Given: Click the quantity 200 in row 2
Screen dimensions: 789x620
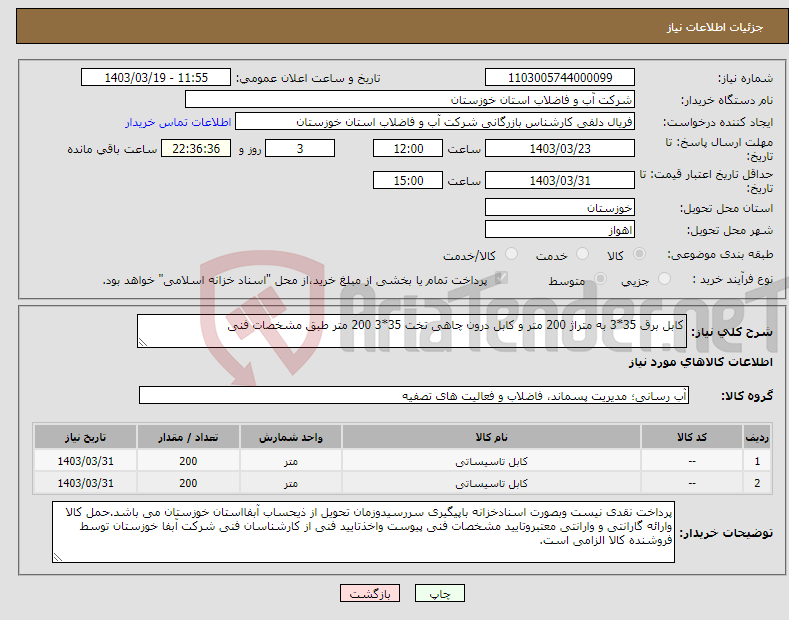Looking at the screenshot, I should 188,483.
